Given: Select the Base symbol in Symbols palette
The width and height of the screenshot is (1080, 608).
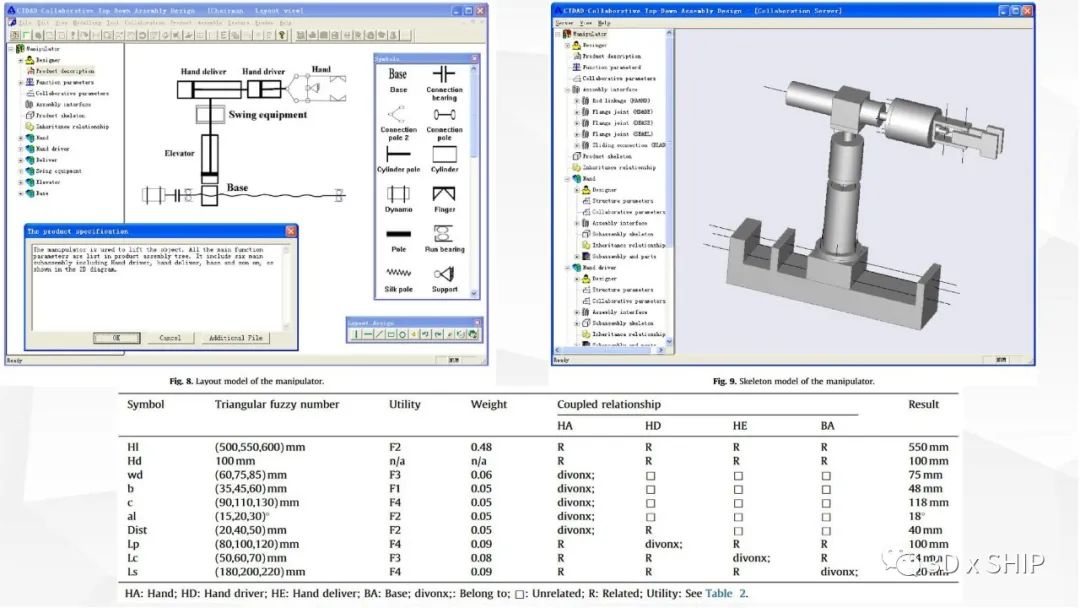Looking at the screenshot, I should pyautogui.click(x=398, y=80).
